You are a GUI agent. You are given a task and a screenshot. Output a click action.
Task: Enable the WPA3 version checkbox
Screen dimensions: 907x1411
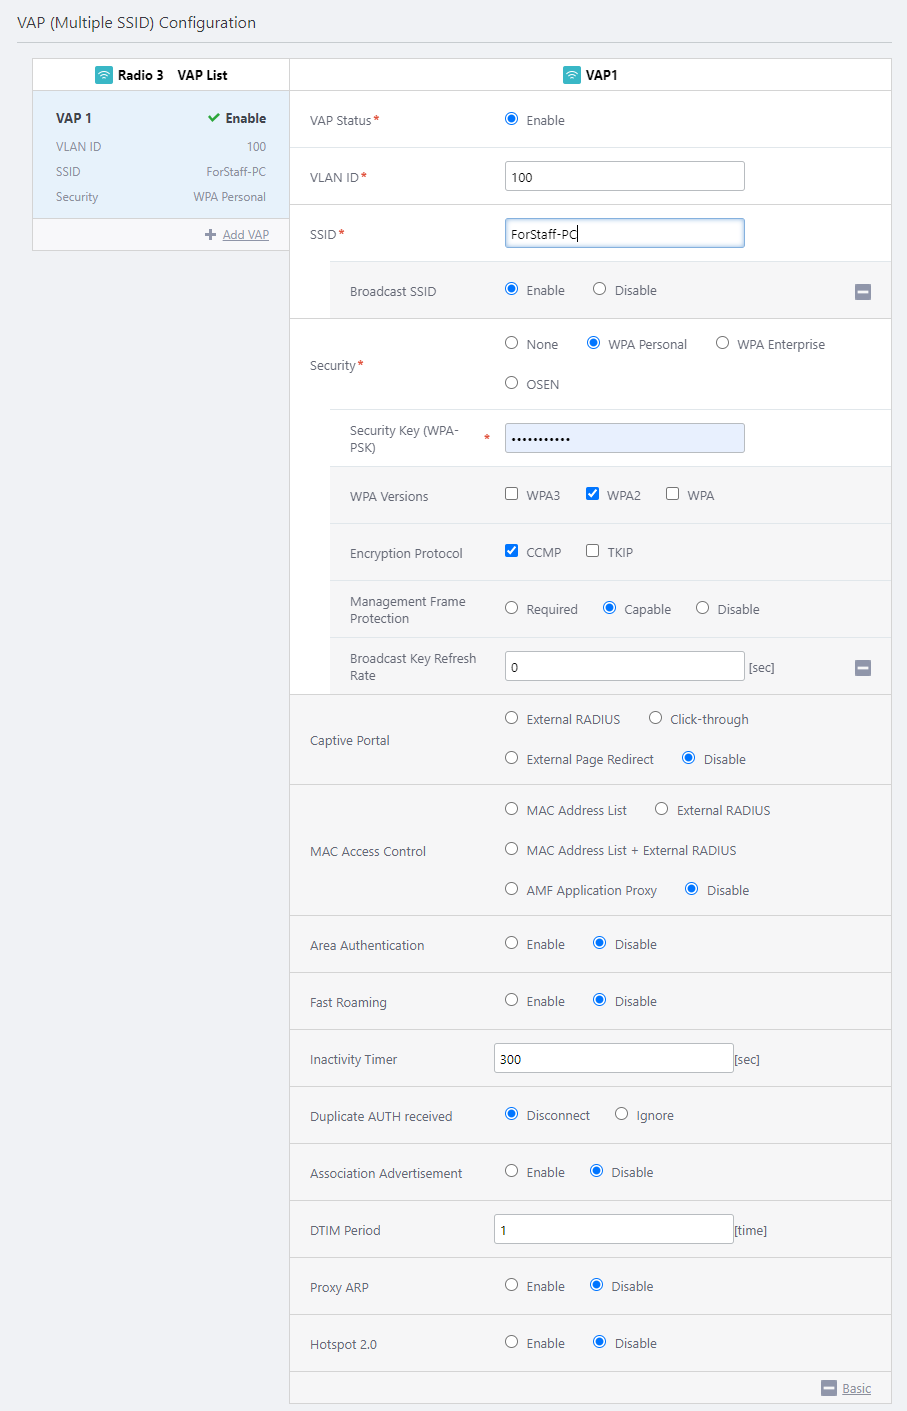click(x=512, y=494)
